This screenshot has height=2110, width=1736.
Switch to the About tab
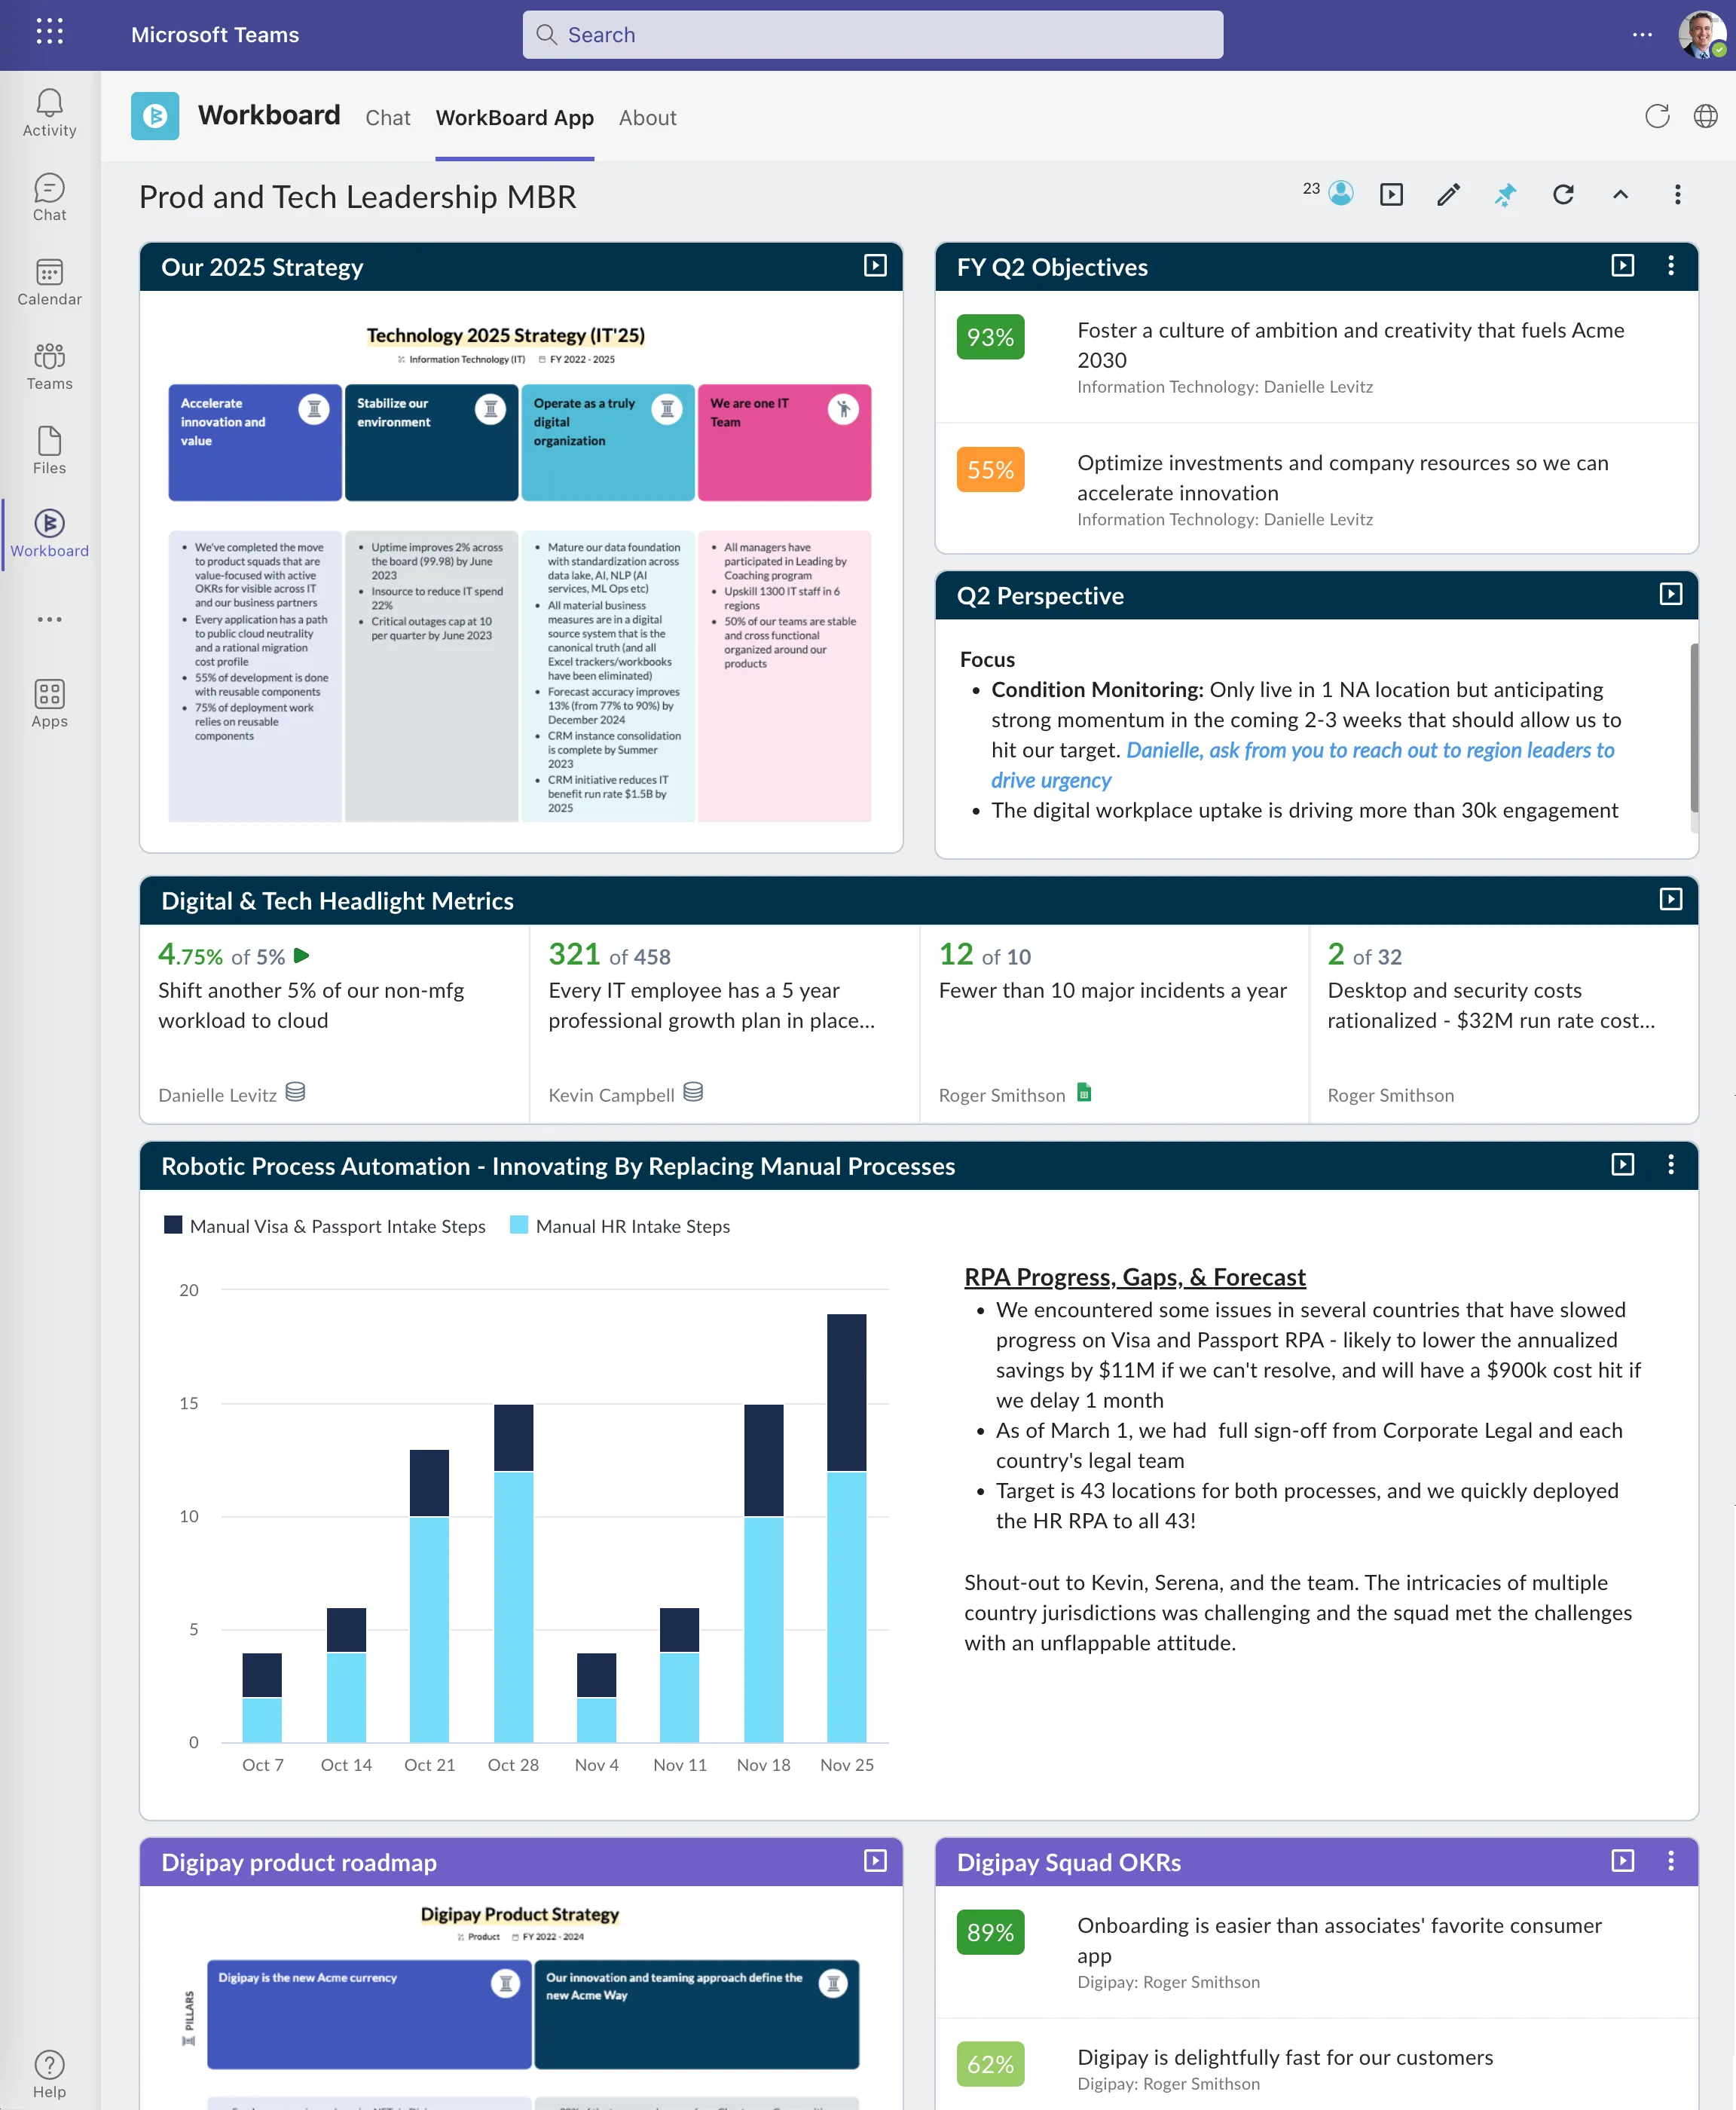tap(647, 118)
